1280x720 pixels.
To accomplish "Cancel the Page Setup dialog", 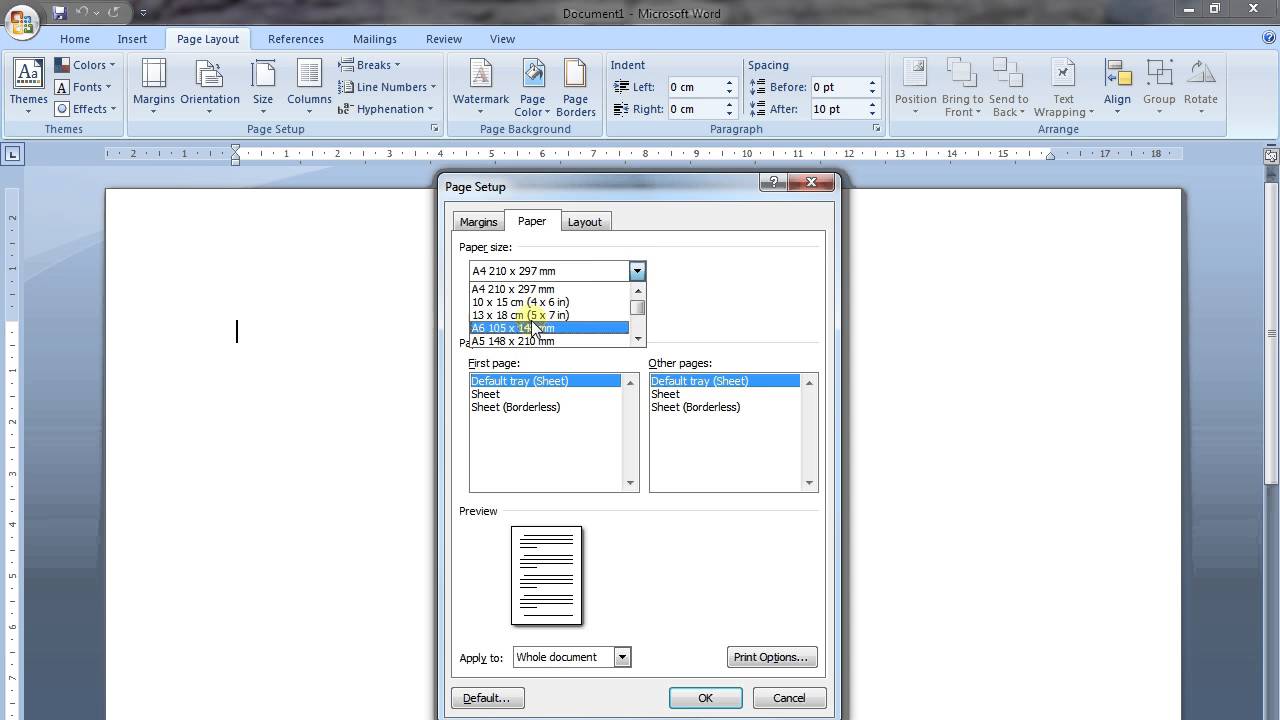I will pyautogui.click(x=788, y=698).
